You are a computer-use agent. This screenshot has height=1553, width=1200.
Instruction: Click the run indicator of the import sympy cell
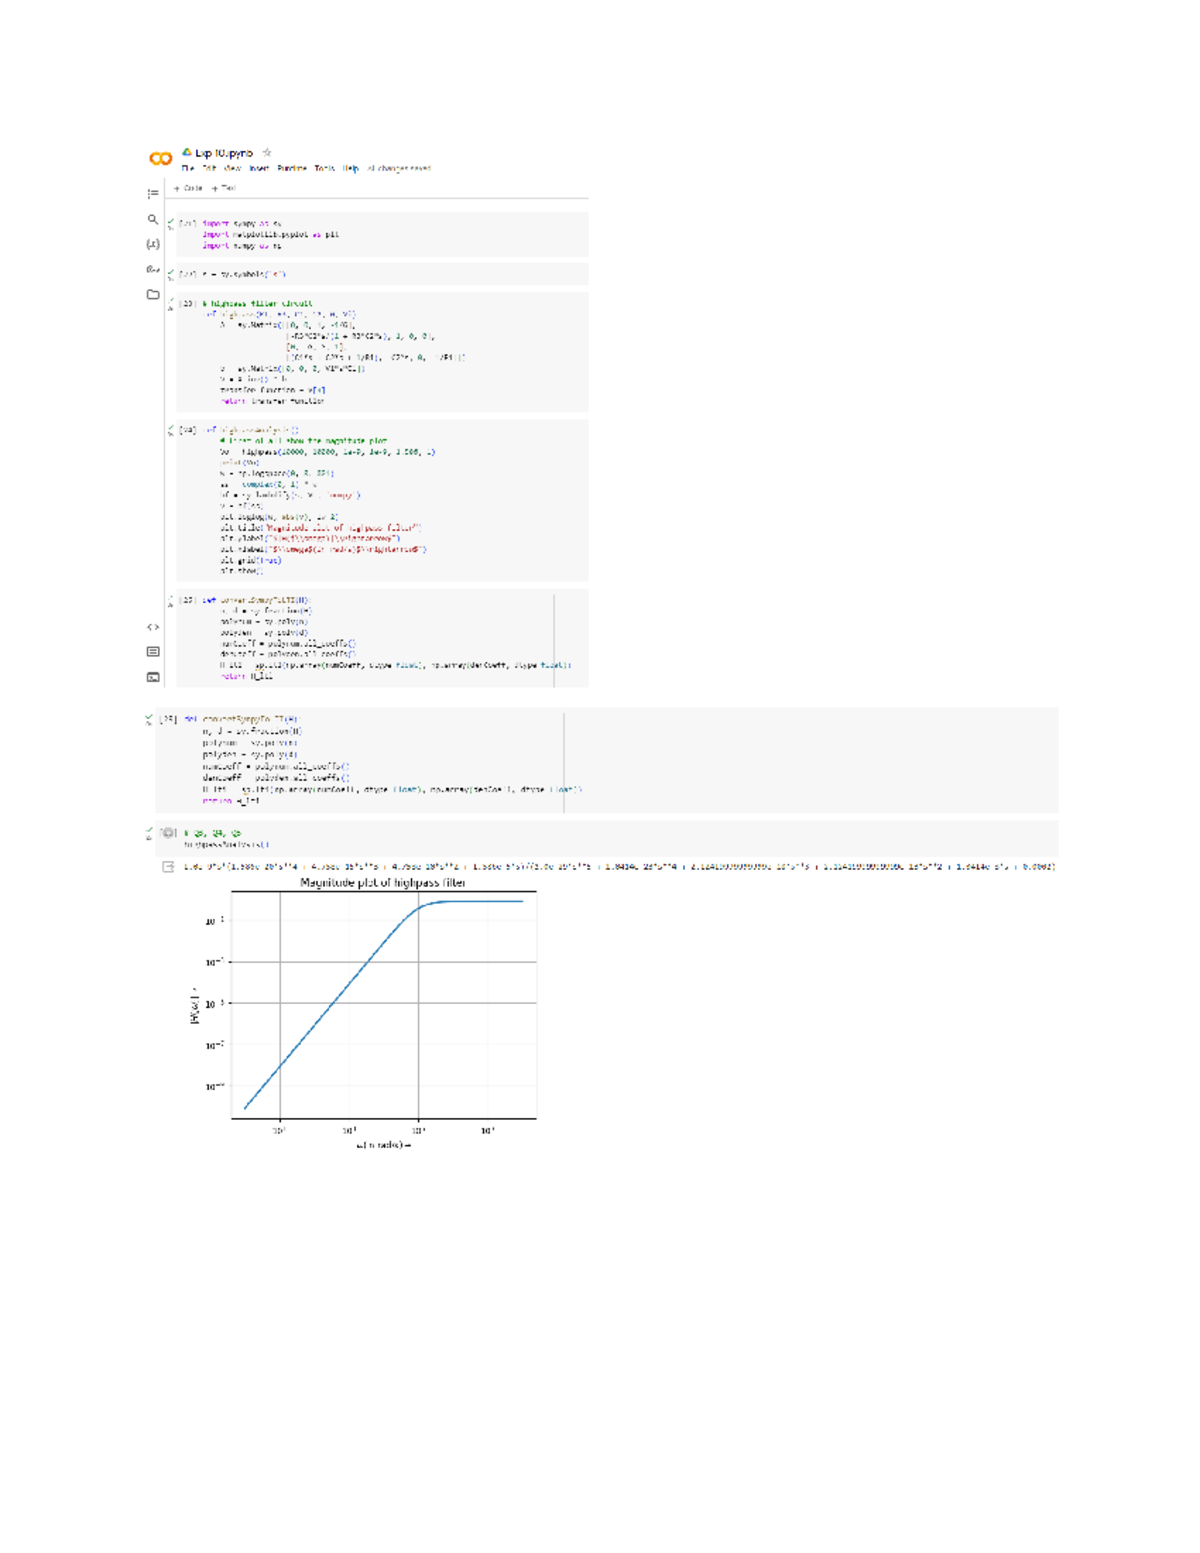[x=171, y=223]
